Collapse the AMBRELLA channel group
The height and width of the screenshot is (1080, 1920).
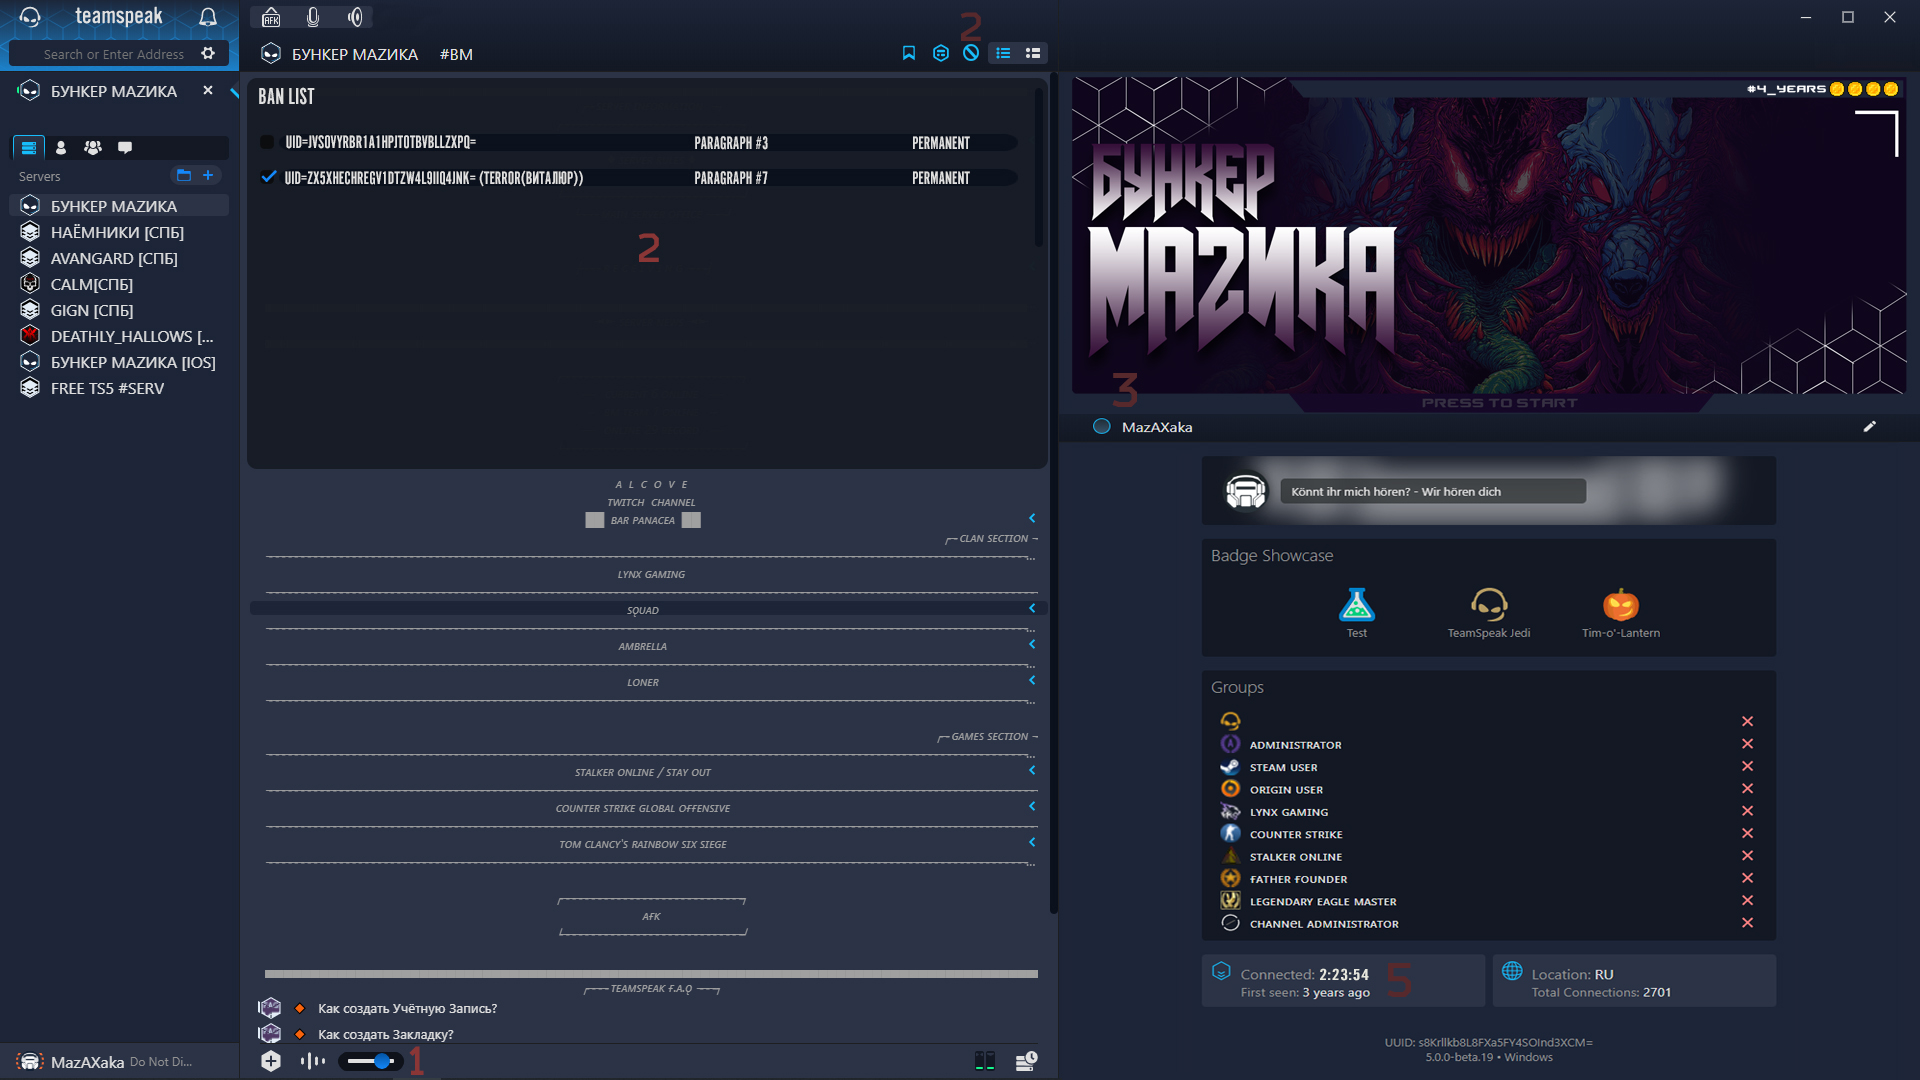pyautogui.click(x=1032, y=644)
